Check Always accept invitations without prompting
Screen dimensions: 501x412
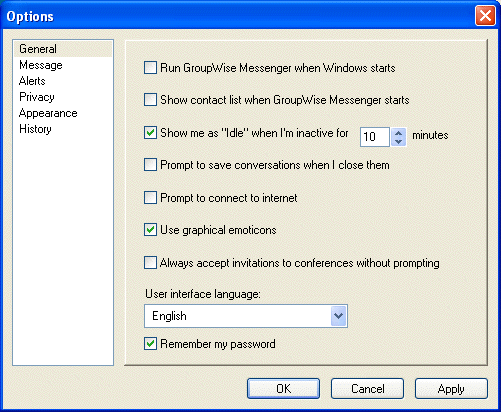[x=150, y=262]
